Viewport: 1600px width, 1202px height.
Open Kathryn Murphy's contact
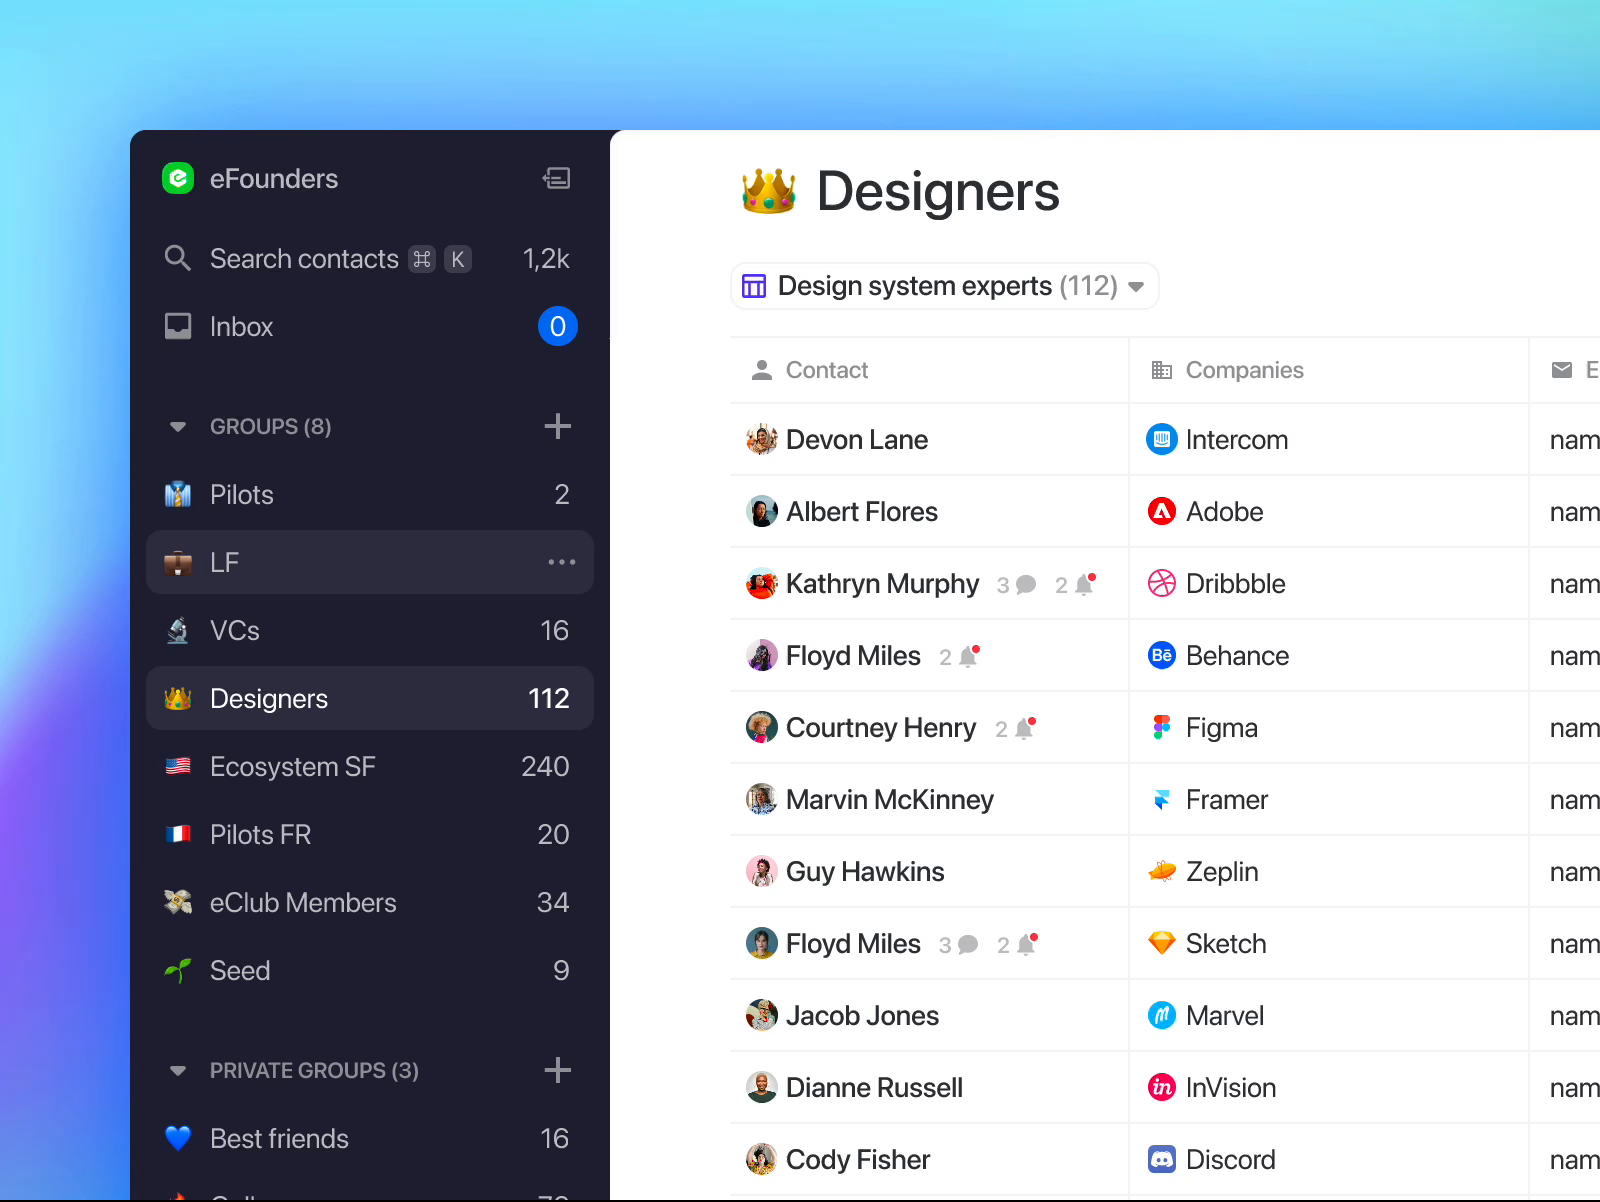click(x=882, y=584)
